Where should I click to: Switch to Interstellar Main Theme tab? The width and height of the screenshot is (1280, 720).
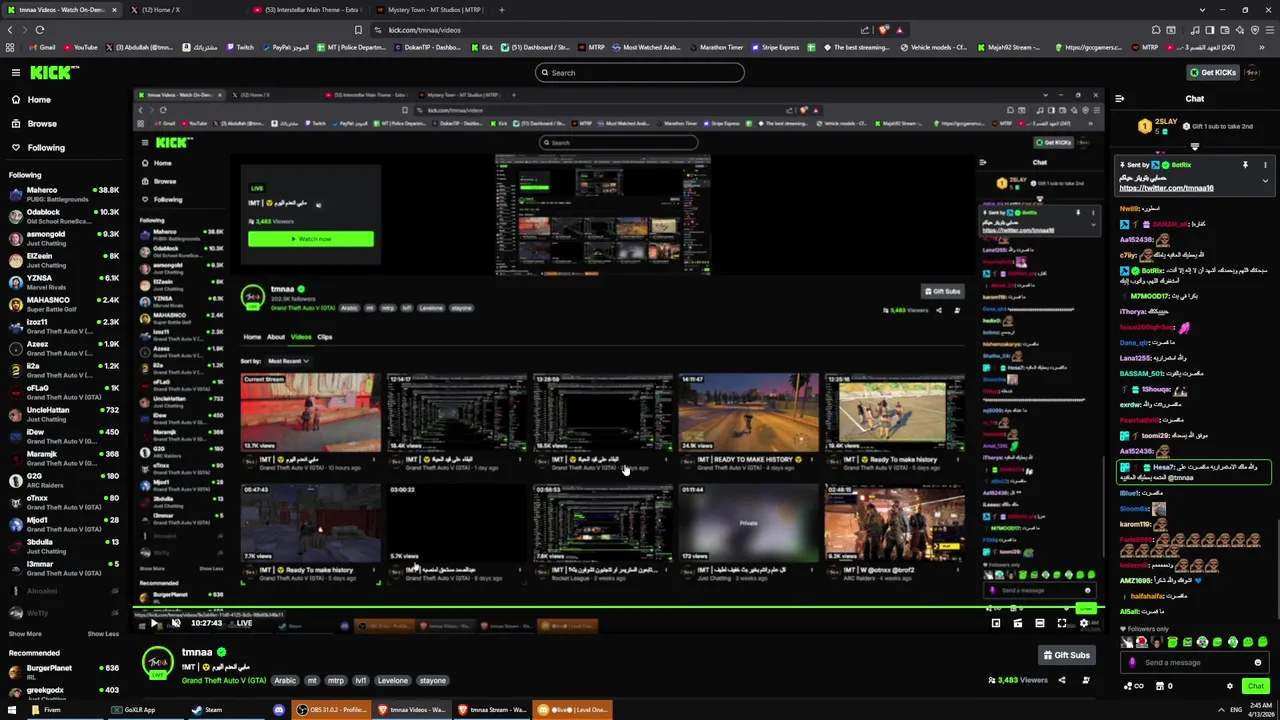(x=306, y=10)
